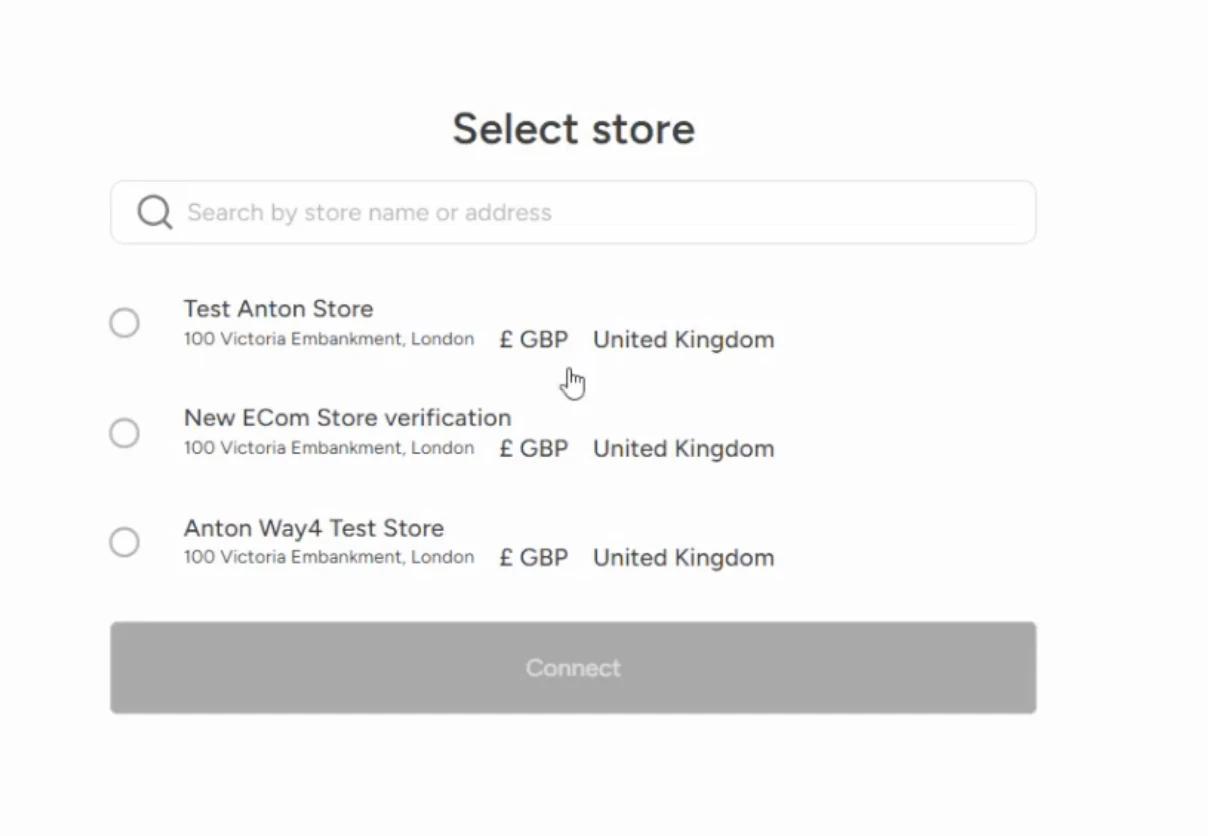Click the address under Anton Way4 Test Store
Image resolution: width=1208 pixels, height=836 pixels.
(x=328, y=557)
